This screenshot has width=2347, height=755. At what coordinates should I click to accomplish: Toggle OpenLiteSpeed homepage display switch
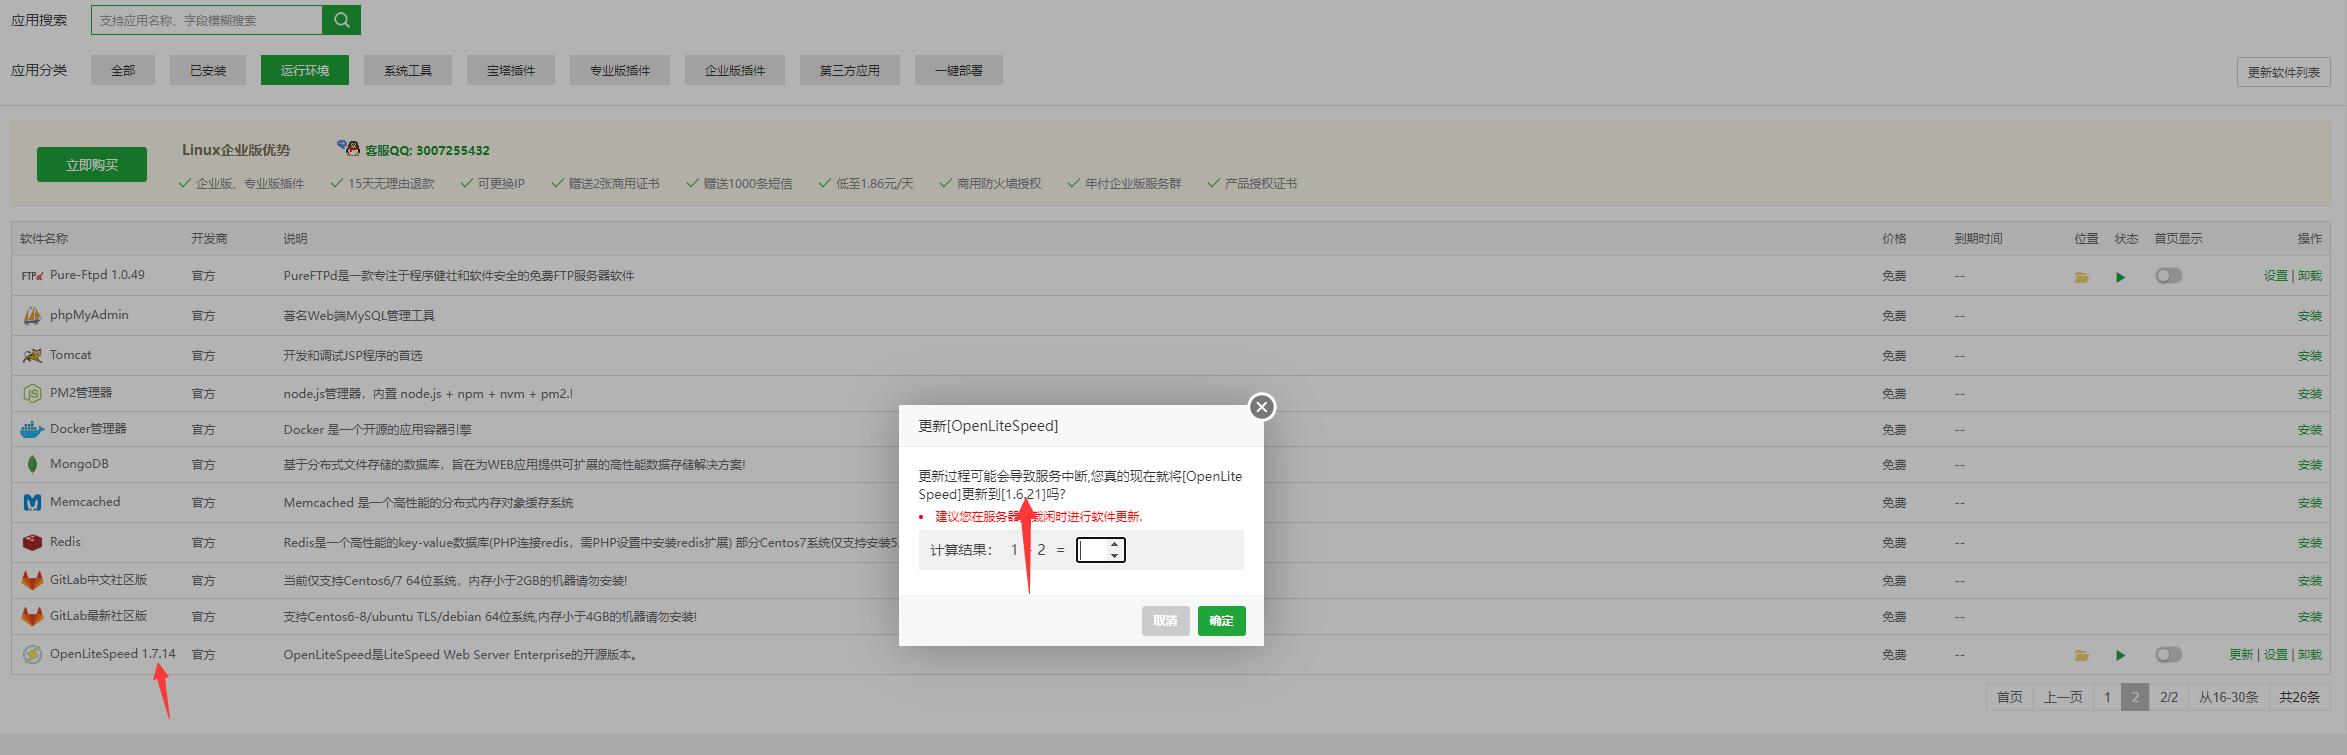[x=2168, y=654]
